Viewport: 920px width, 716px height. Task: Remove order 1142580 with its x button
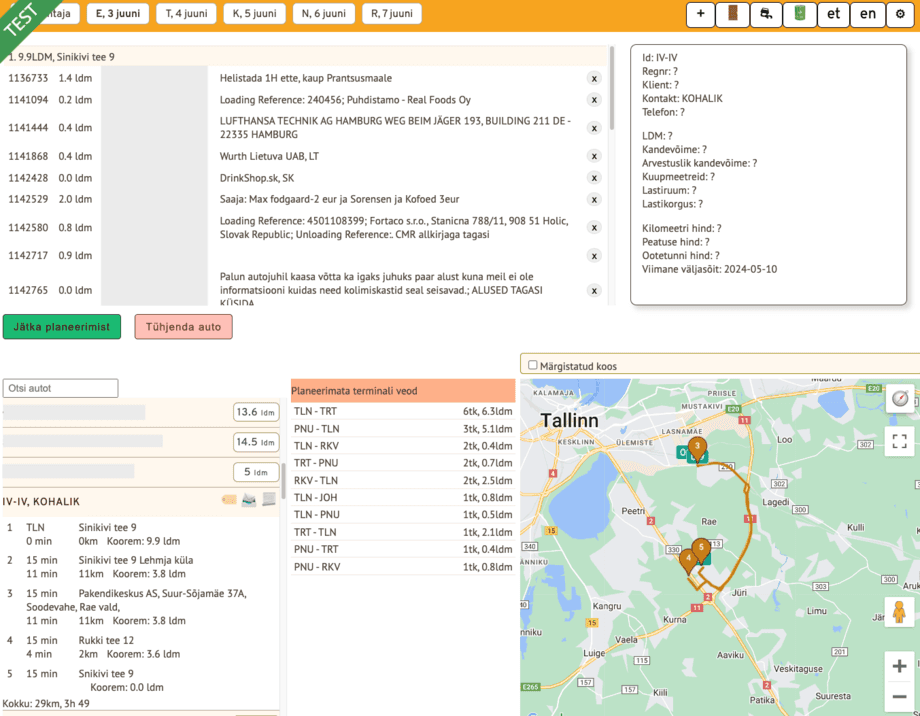pyautogui.click(x=594, y=228)
